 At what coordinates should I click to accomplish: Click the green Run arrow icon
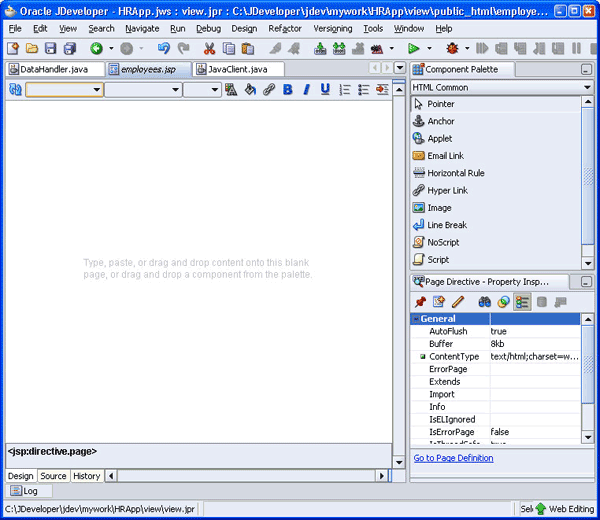(413, 48)
